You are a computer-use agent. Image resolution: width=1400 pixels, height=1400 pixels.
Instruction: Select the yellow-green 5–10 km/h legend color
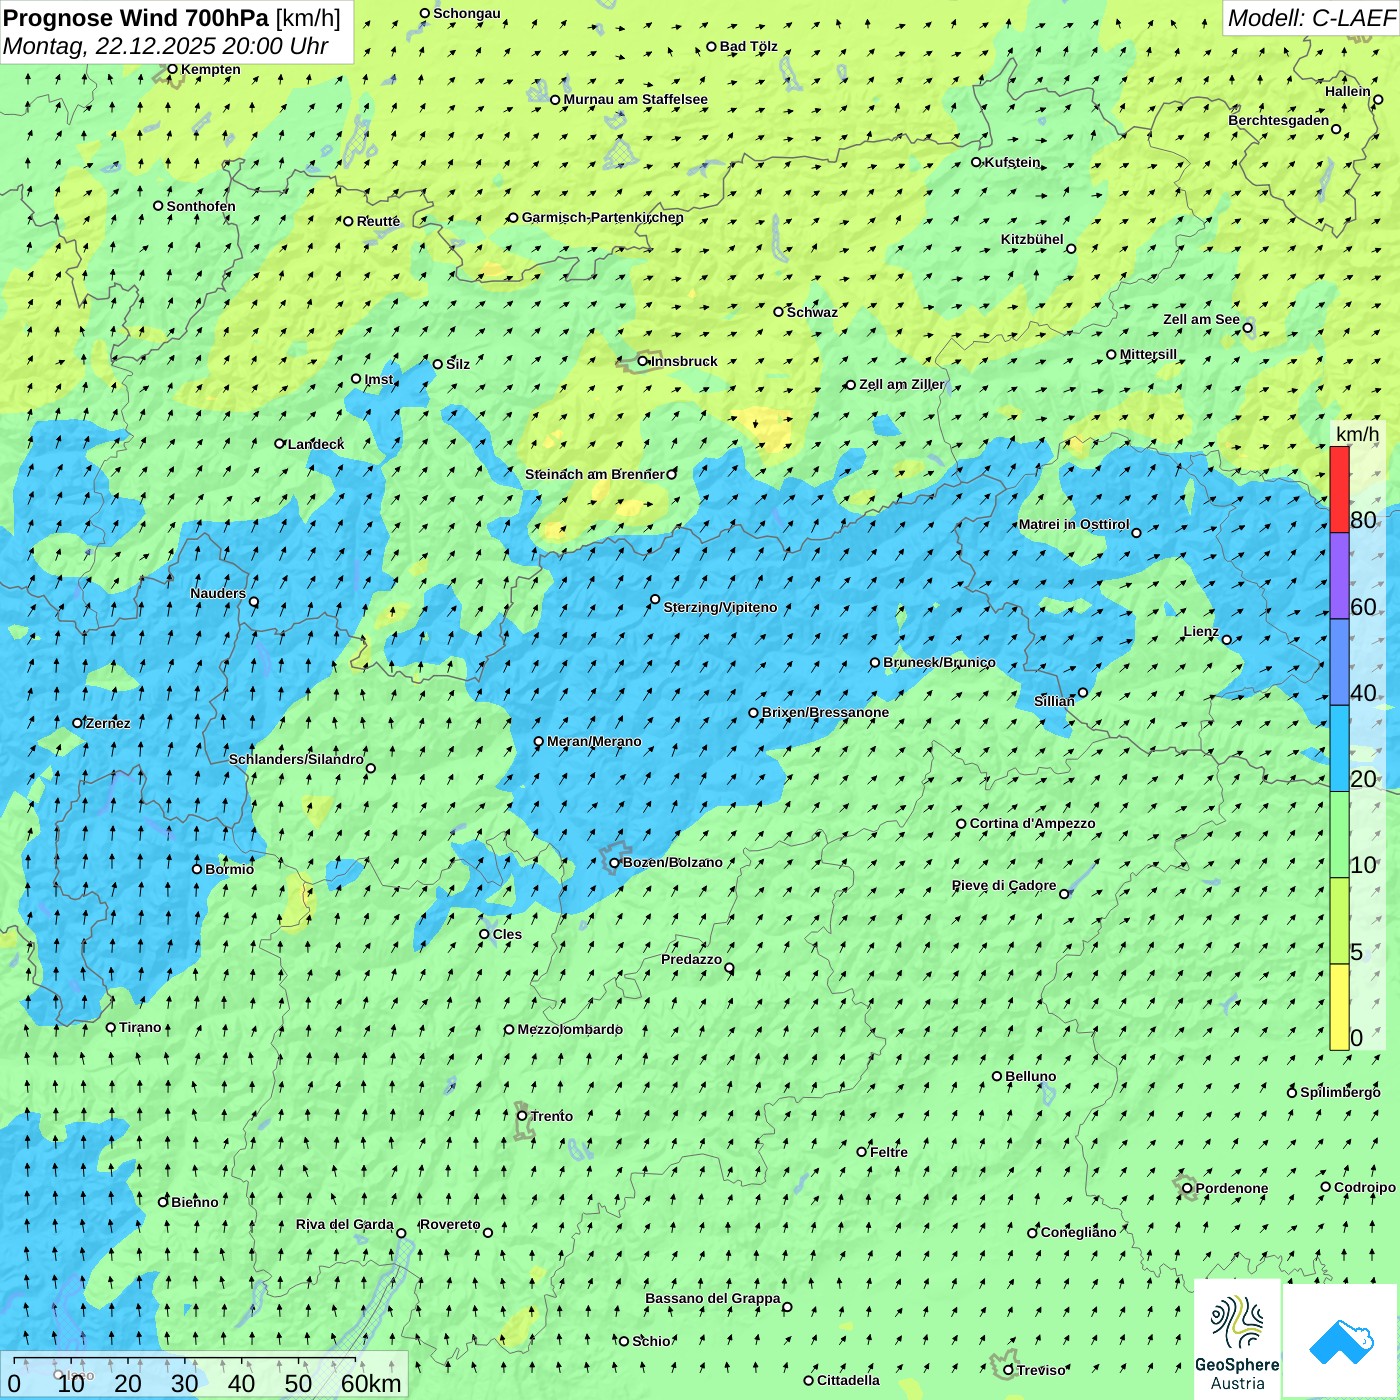coord(1339,921)
